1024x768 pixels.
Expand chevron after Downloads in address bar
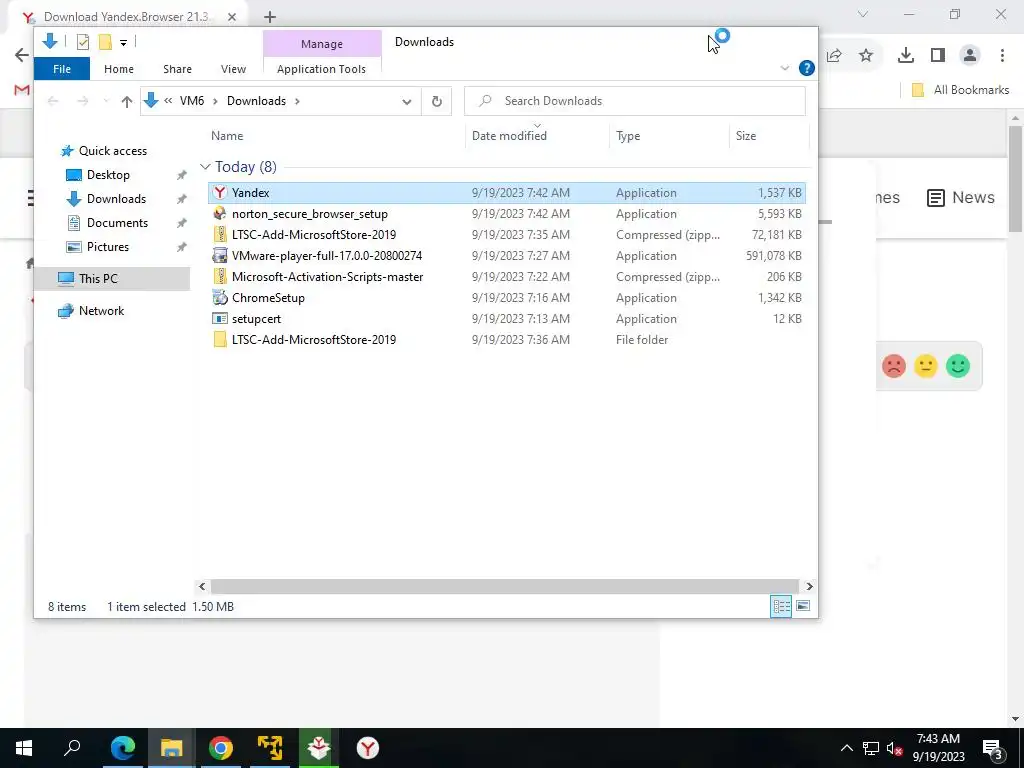tap(297, 101)
